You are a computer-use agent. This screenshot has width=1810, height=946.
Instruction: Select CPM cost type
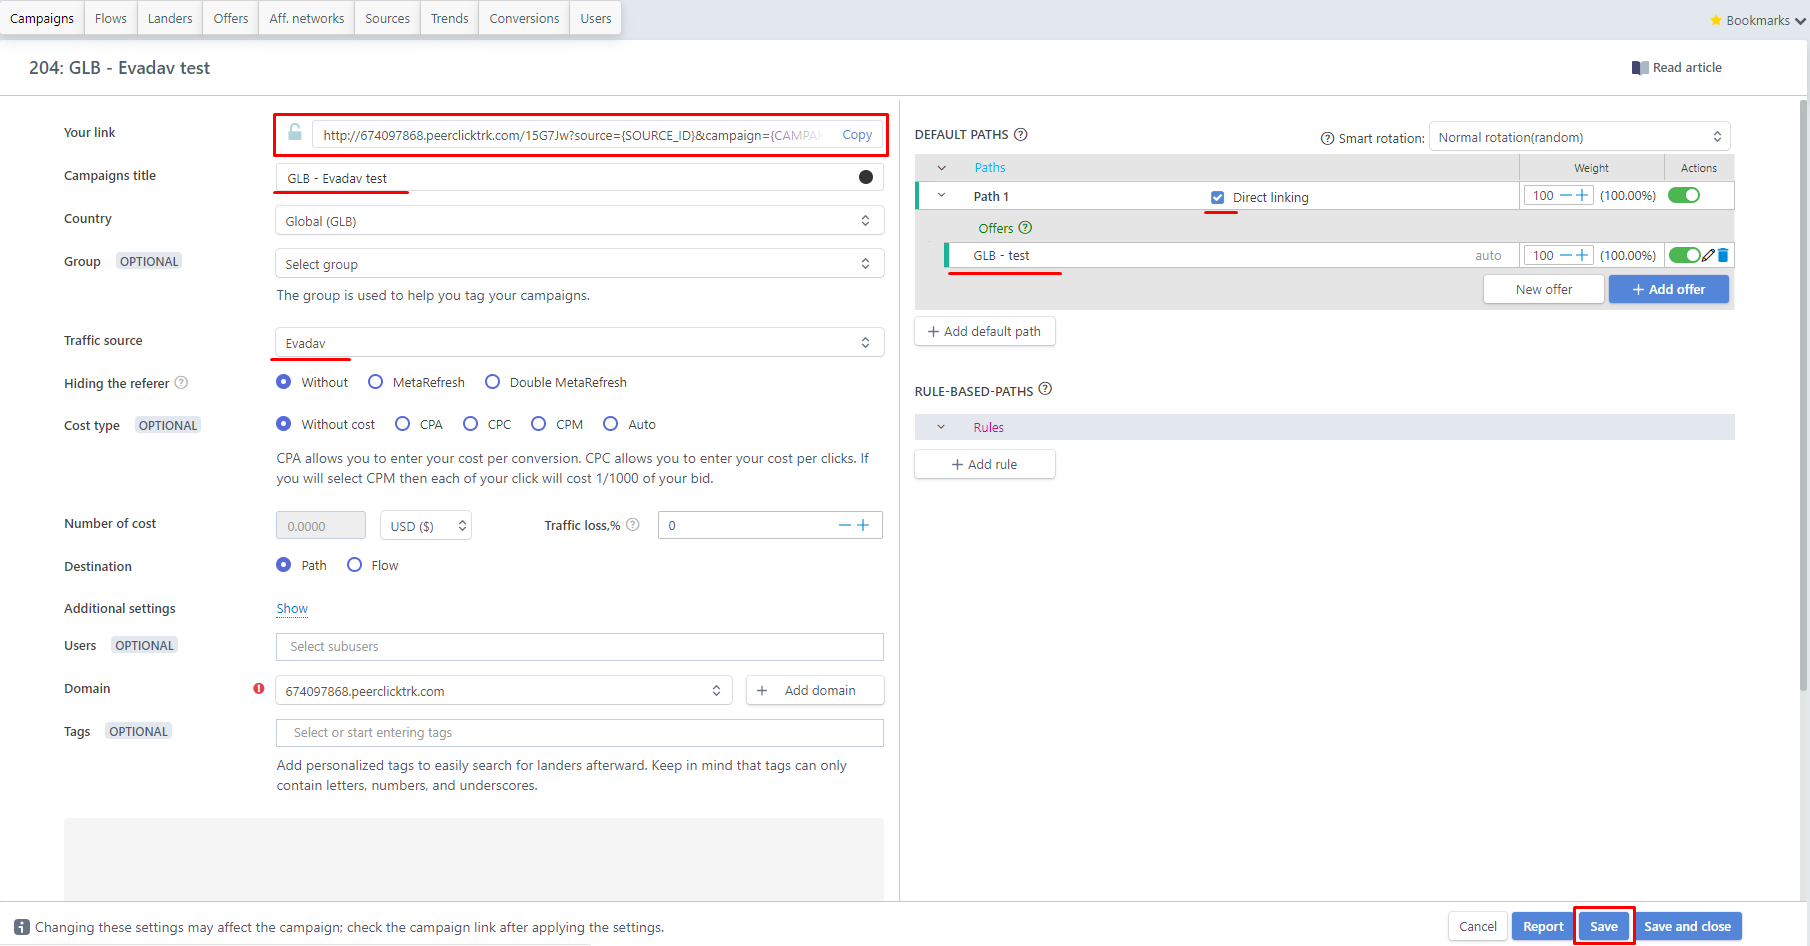pyautogui.click(x=539, y=424)
